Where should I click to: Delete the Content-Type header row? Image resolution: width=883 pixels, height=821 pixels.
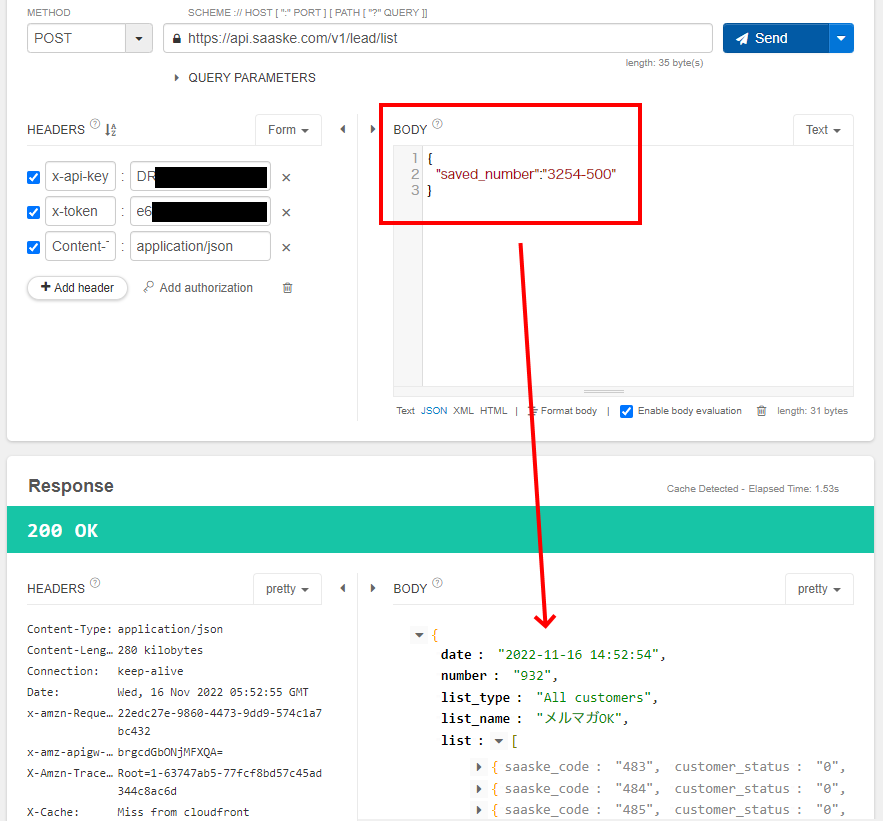pos(286,248)
